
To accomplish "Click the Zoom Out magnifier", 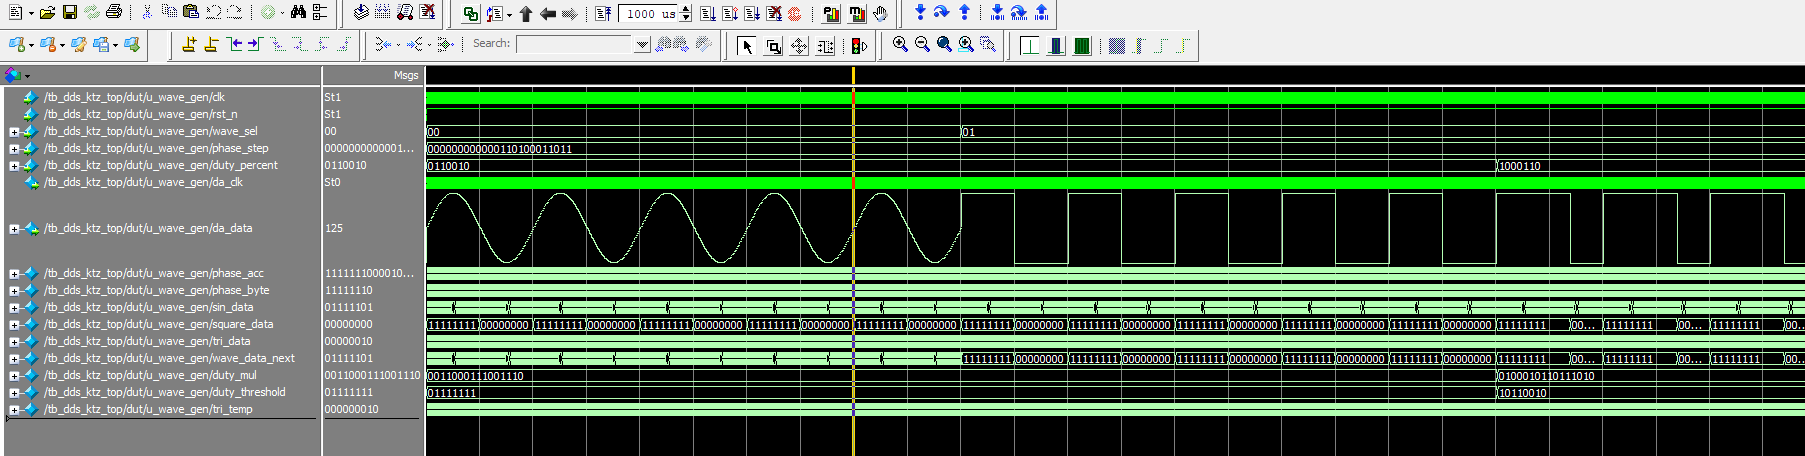I will coord(922,44).
